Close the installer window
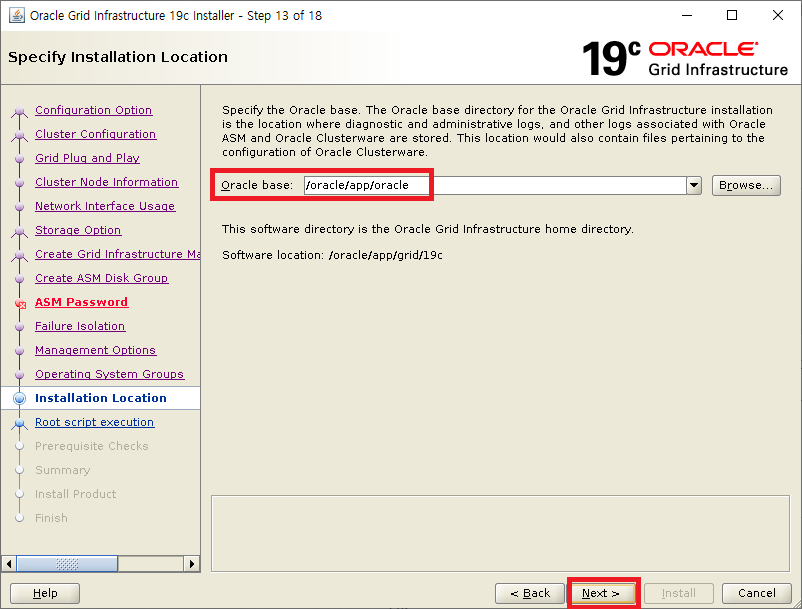This screenshot has width=802, height=609. pos(778,15)
